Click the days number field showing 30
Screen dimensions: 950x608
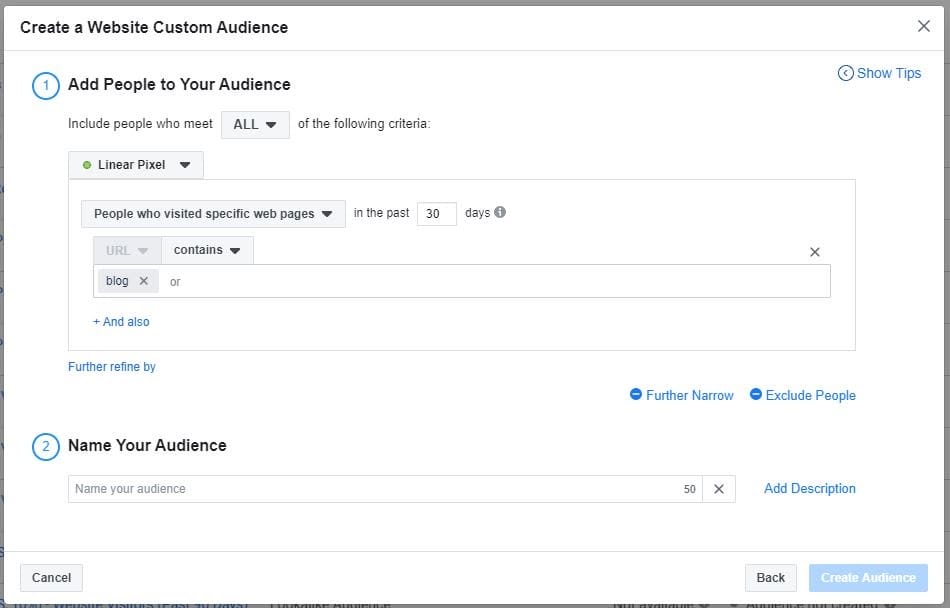(436, 214)
